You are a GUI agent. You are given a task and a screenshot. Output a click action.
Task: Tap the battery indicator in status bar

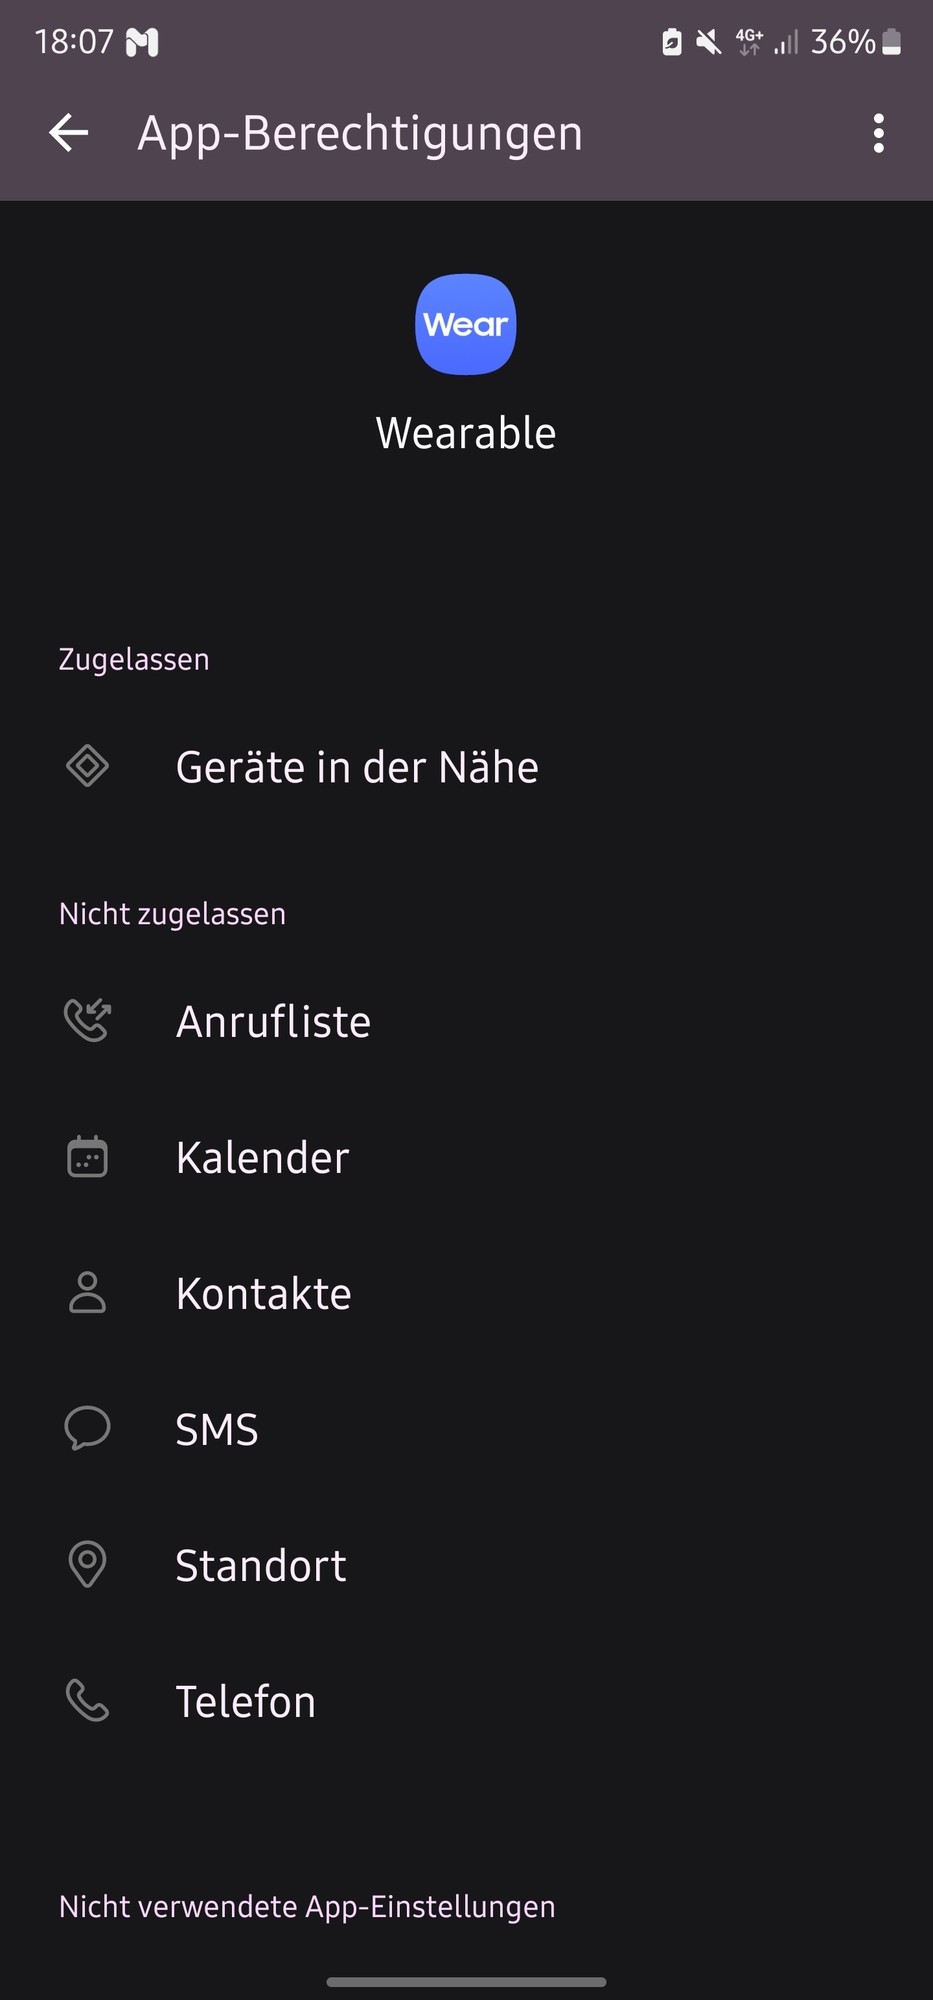click(892, 42)
